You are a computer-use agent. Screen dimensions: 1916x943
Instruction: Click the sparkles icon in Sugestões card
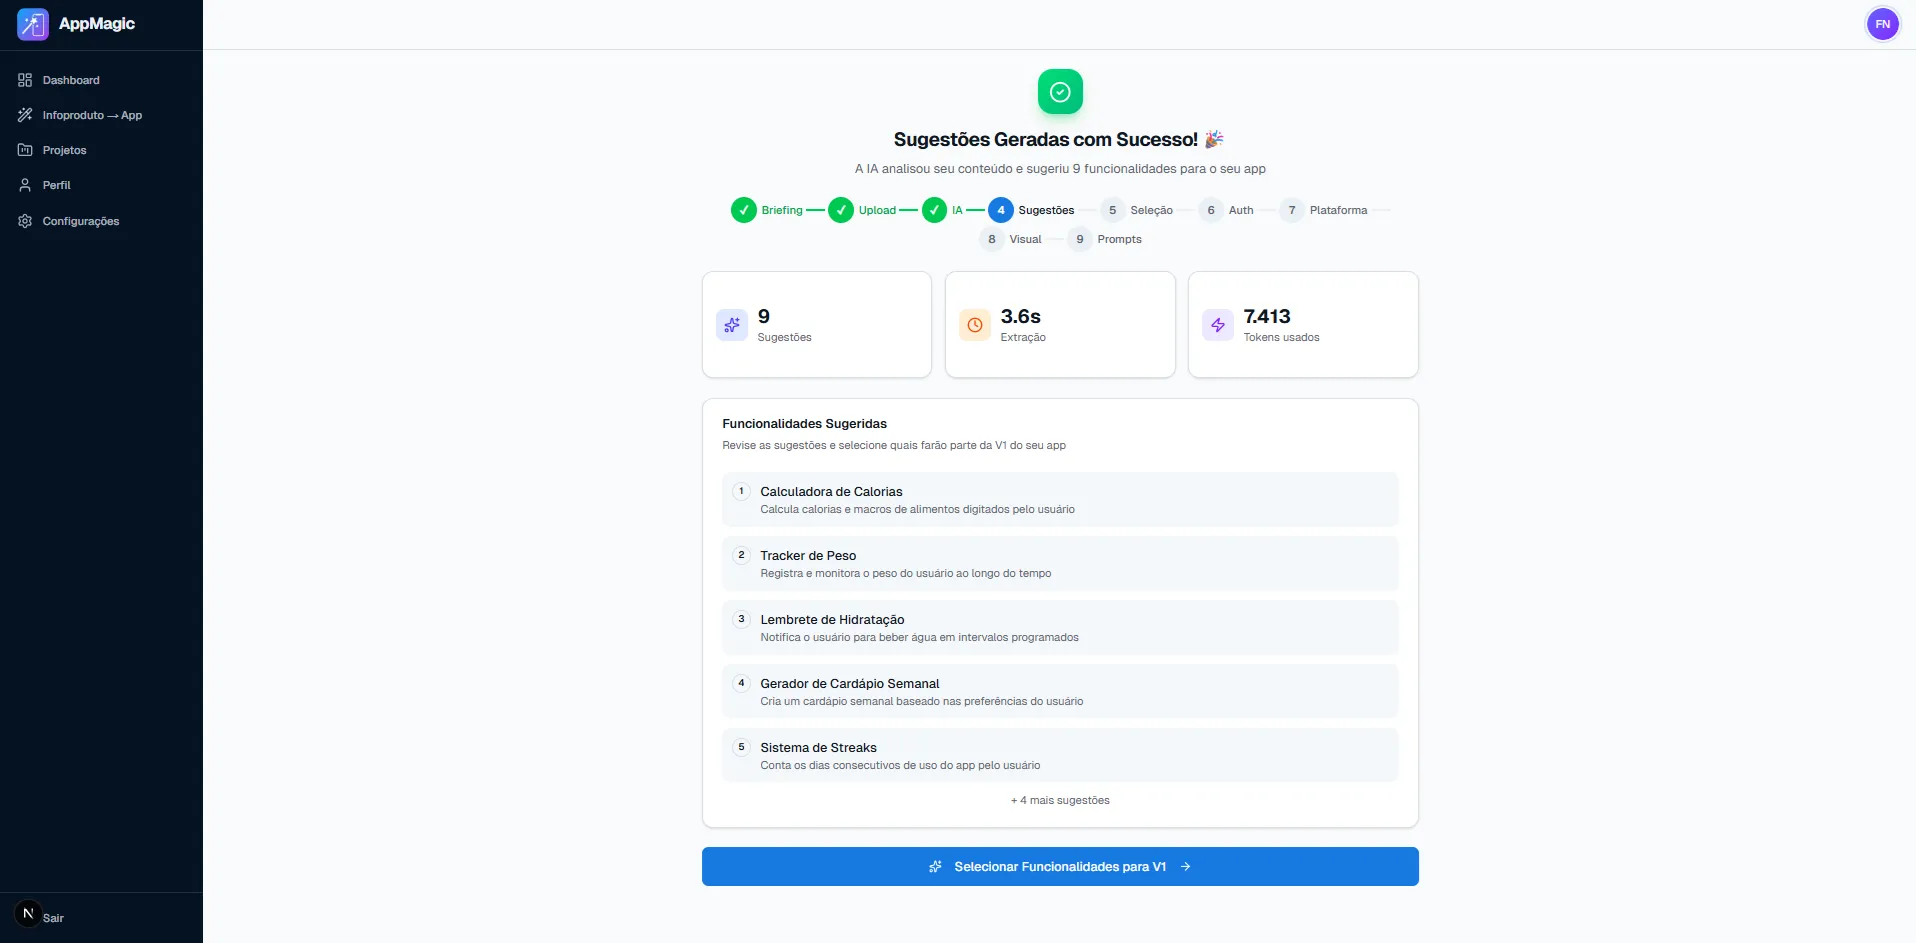732,325
